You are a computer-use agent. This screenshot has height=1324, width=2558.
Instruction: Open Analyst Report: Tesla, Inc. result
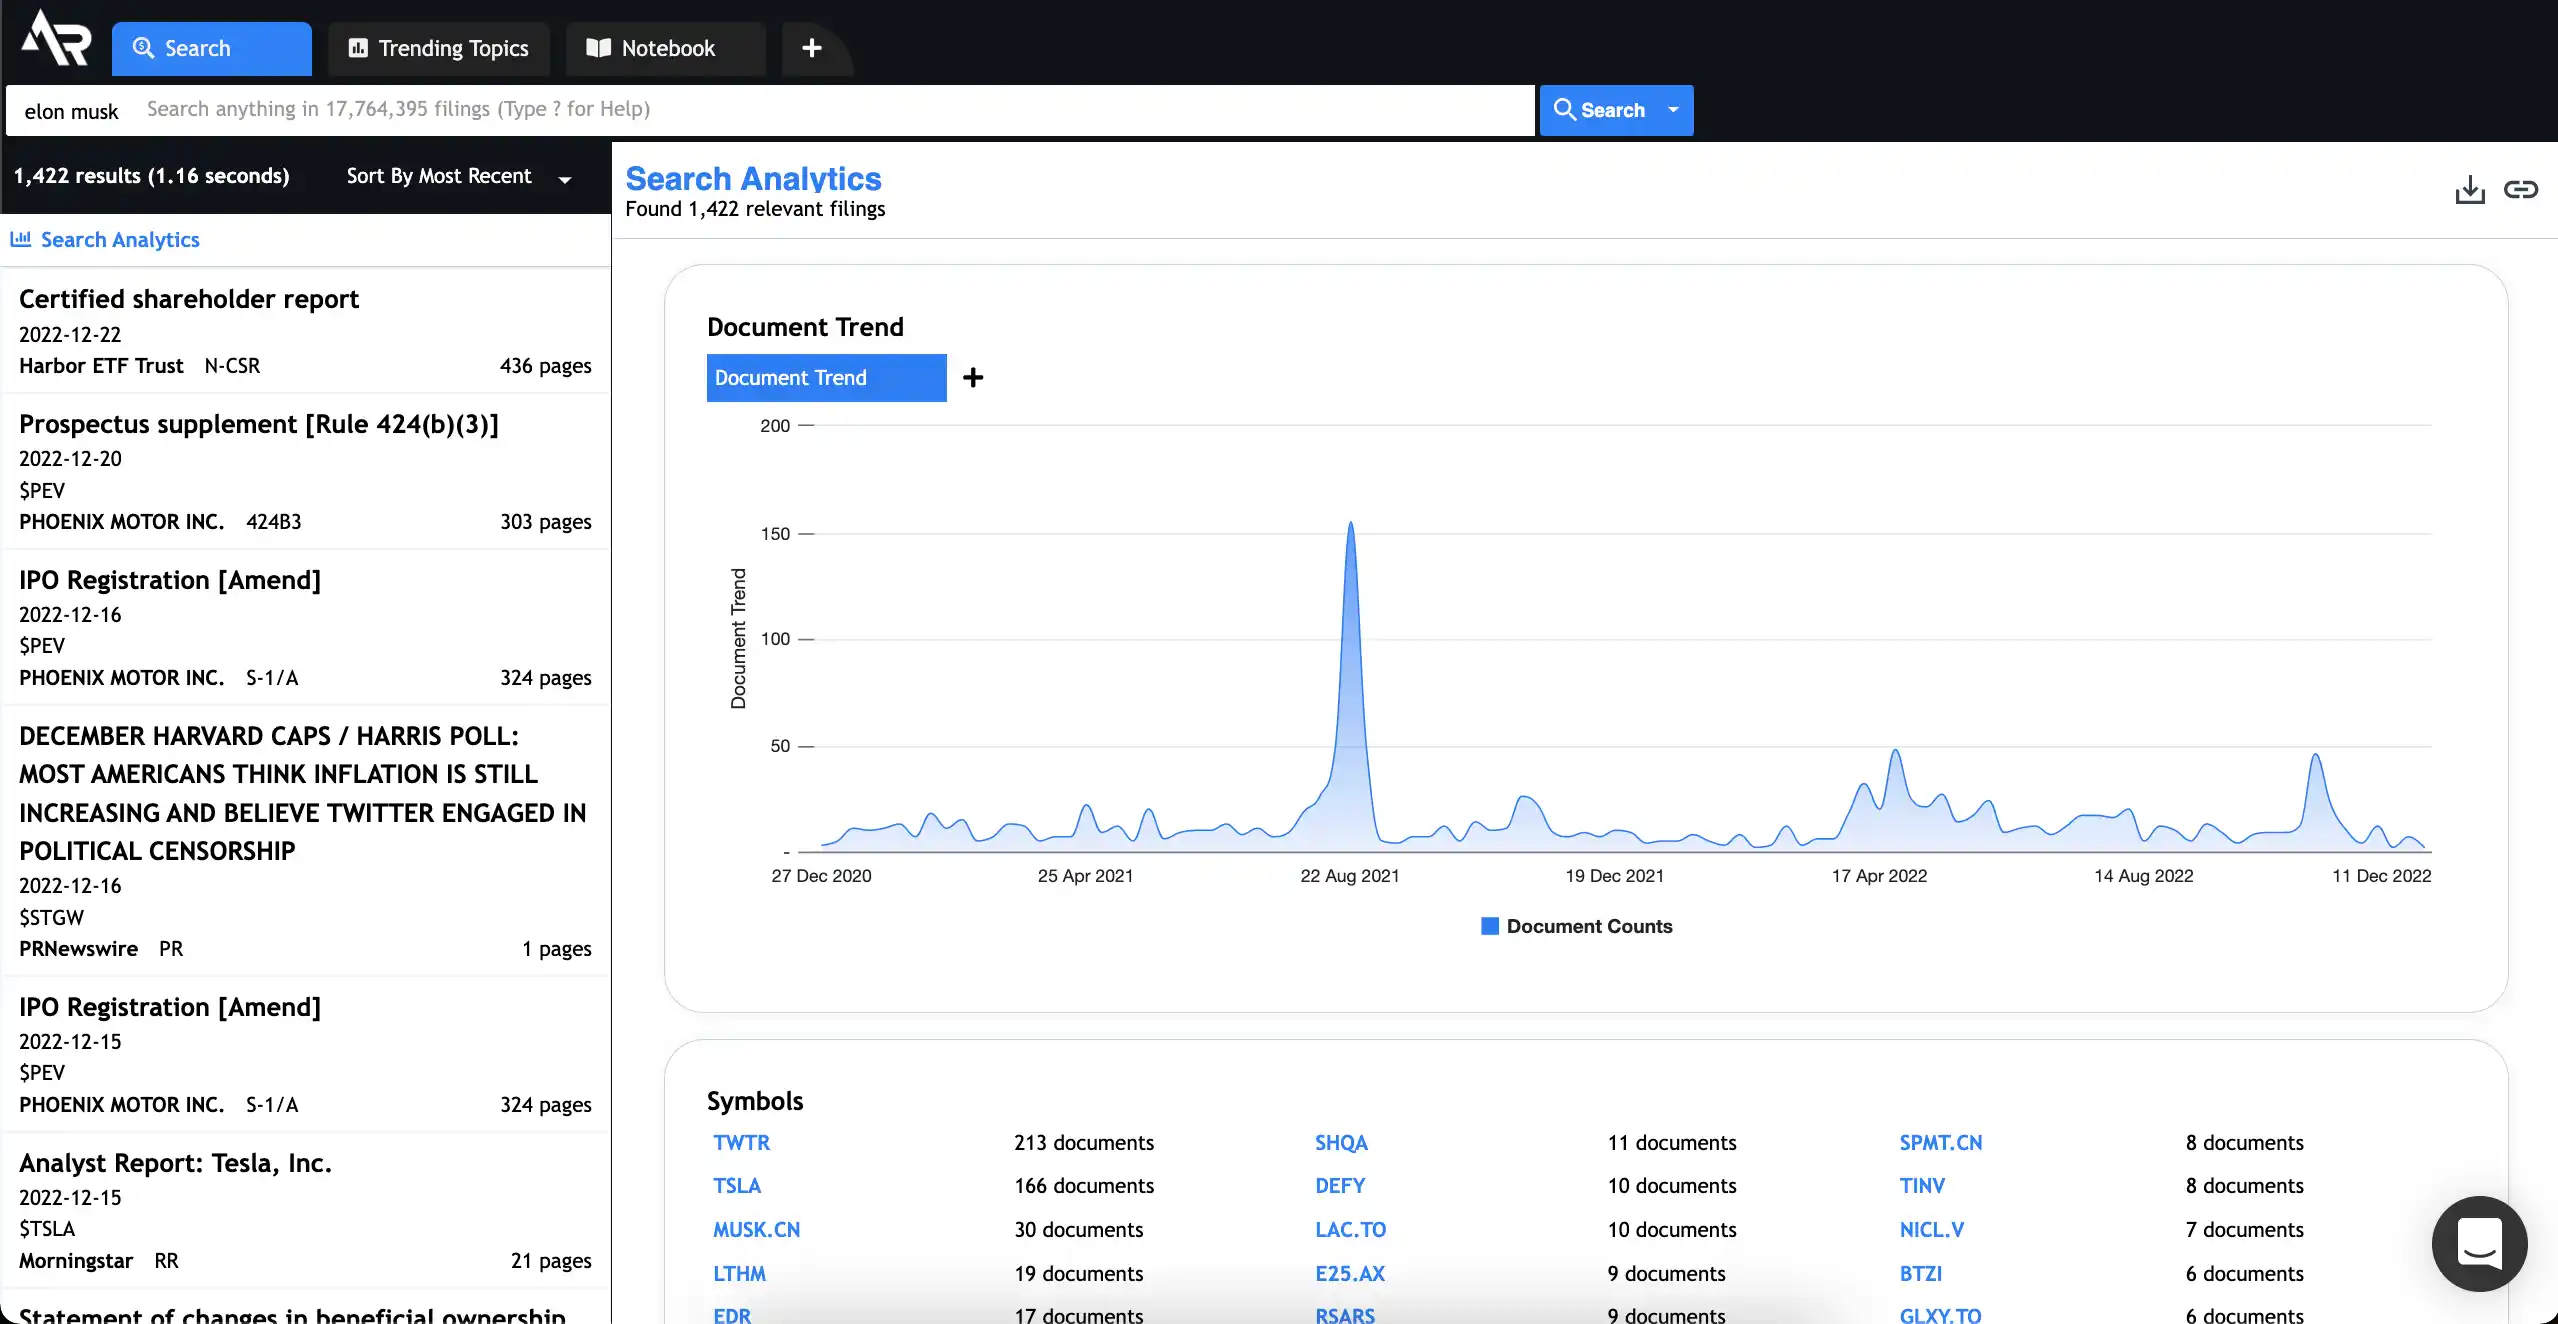(x=305, y=1211)
